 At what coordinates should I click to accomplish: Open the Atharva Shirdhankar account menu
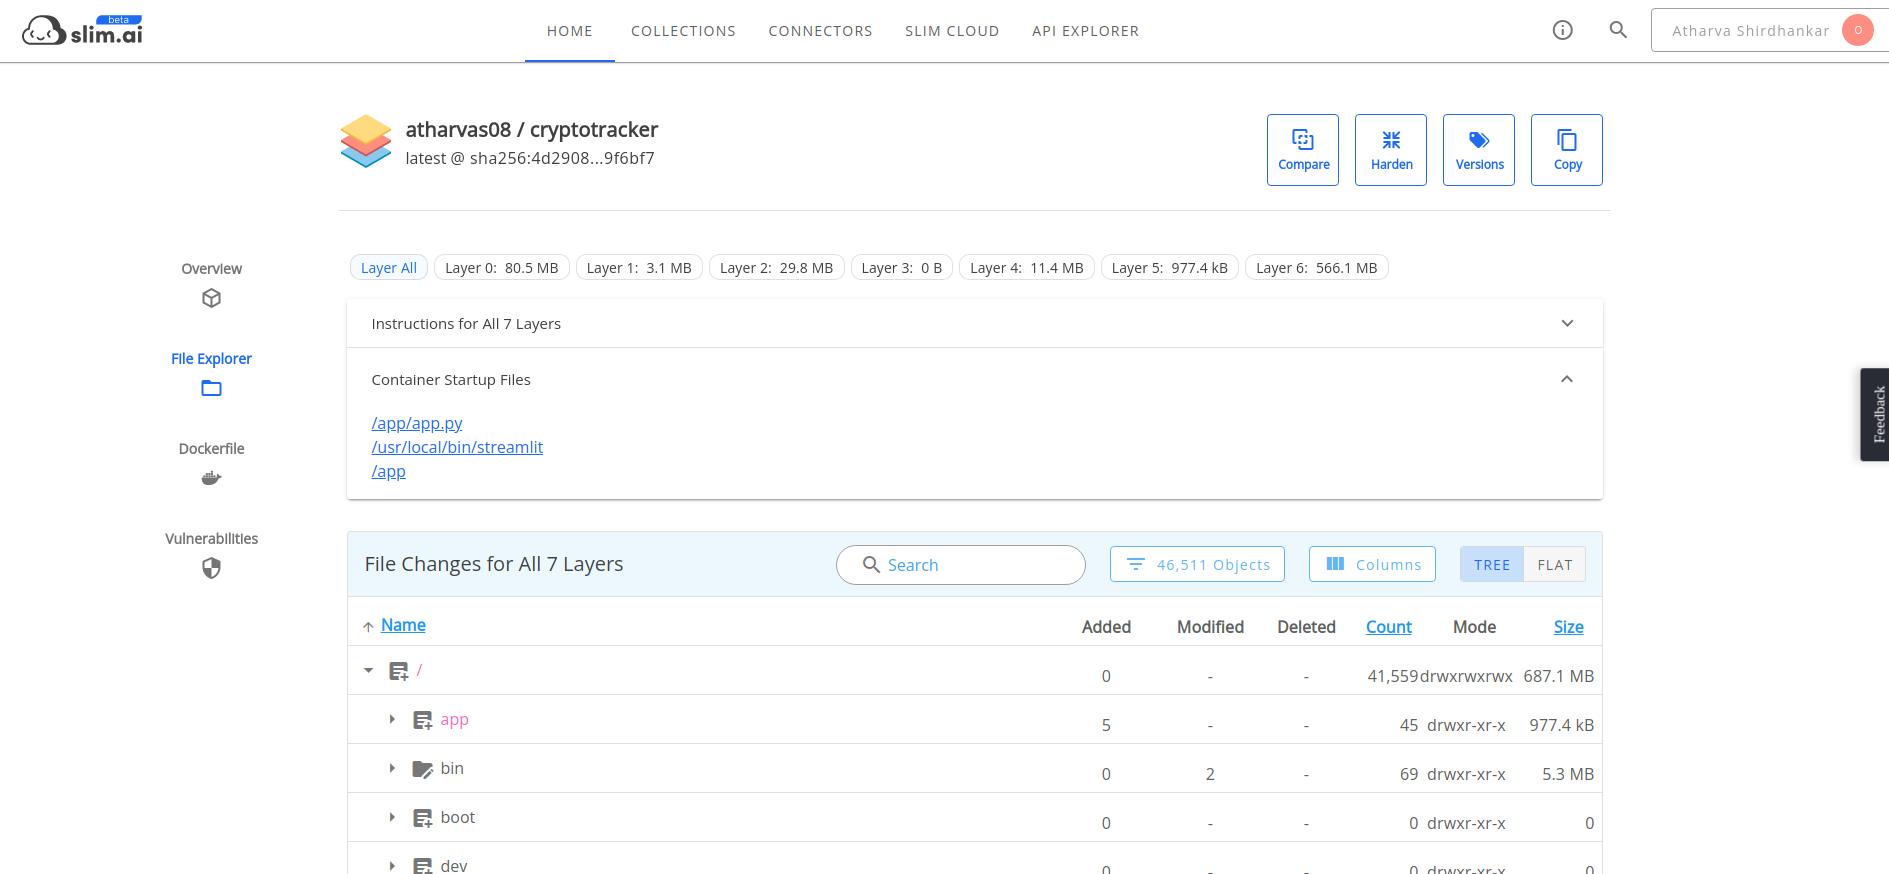(1769, 30)
